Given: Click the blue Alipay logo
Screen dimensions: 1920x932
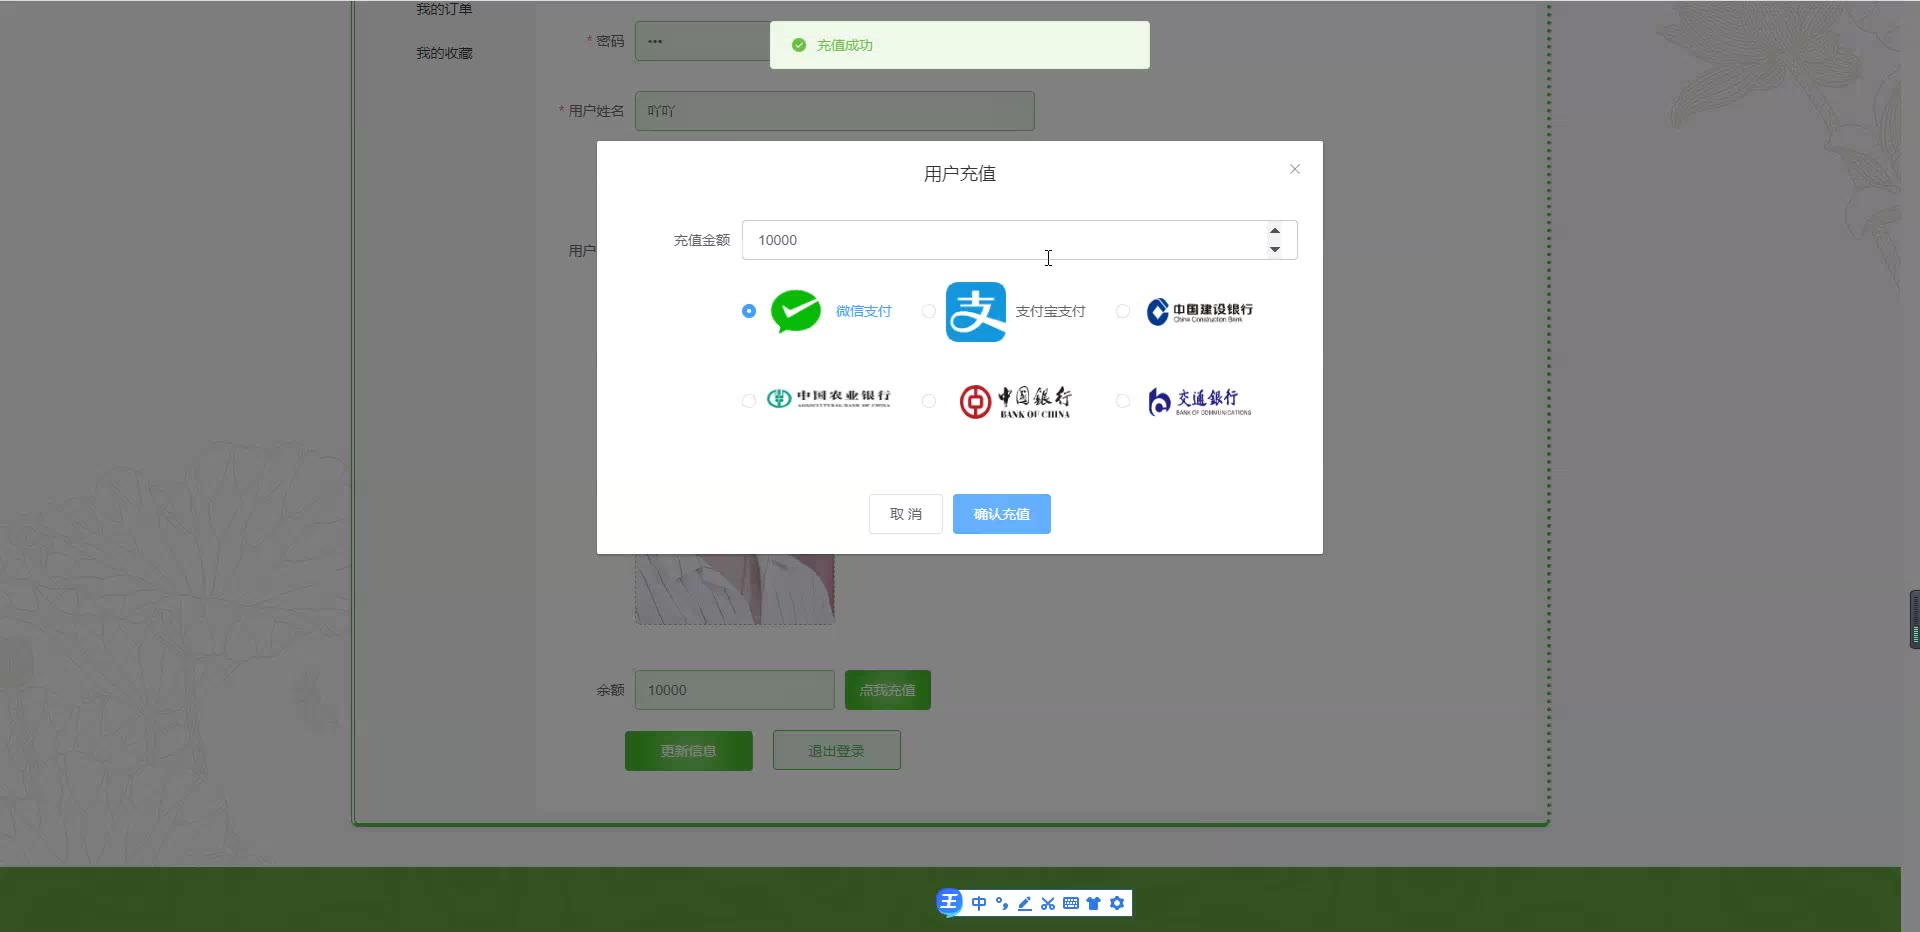Looking at the screenshot, I should pyautogui.click(x=976, y=312).
